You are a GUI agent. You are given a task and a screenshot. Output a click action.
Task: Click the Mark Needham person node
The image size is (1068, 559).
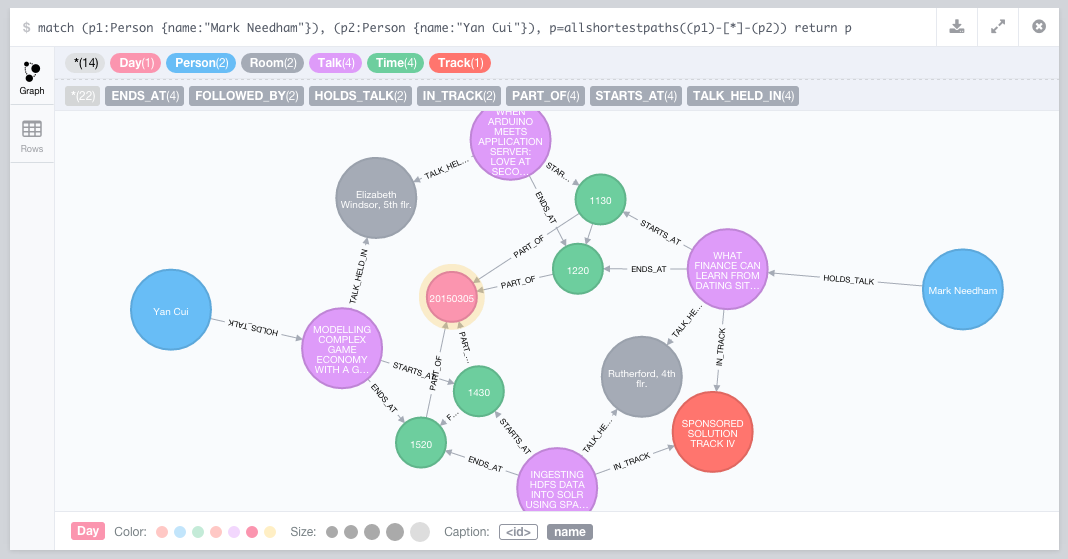pyautogui.click(x=962, y=290)
